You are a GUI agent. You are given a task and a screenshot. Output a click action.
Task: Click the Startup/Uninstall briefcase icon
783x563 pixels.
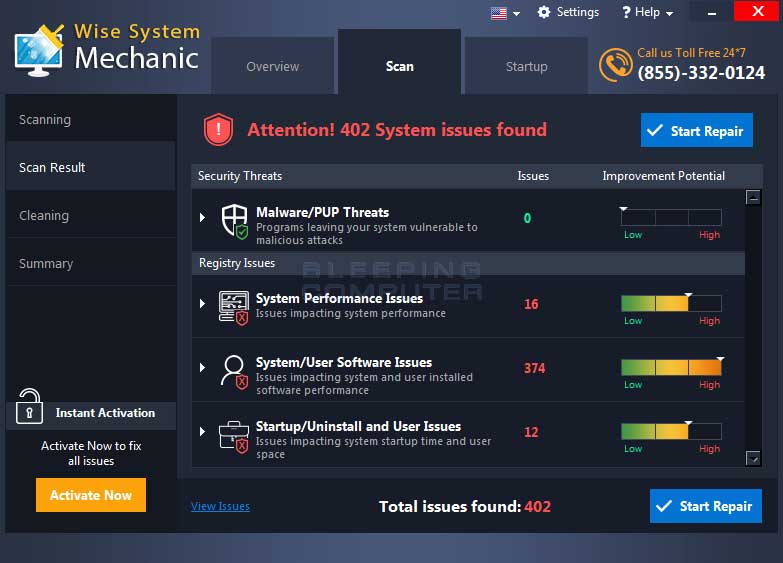click(234, 437)
